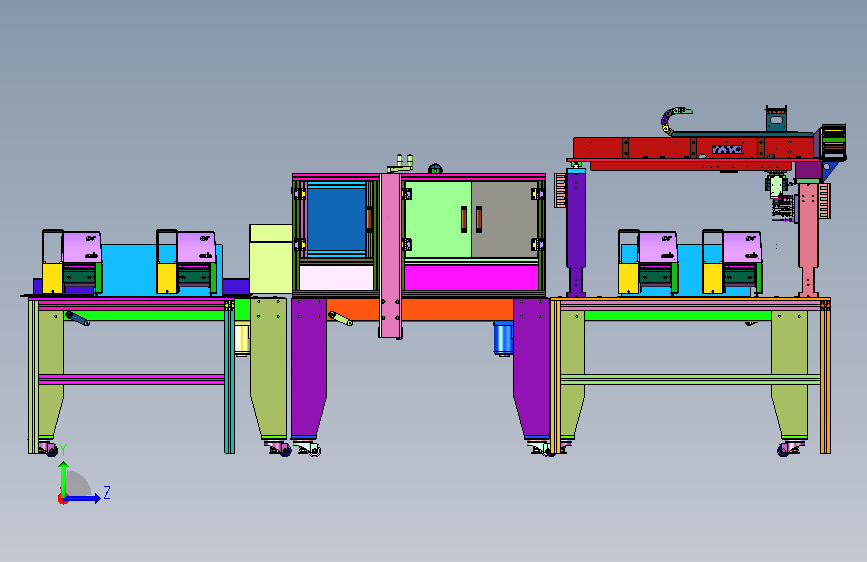Select the light green lower crossbar of the right table
The image size is (867, 562).
coord(690,379)
